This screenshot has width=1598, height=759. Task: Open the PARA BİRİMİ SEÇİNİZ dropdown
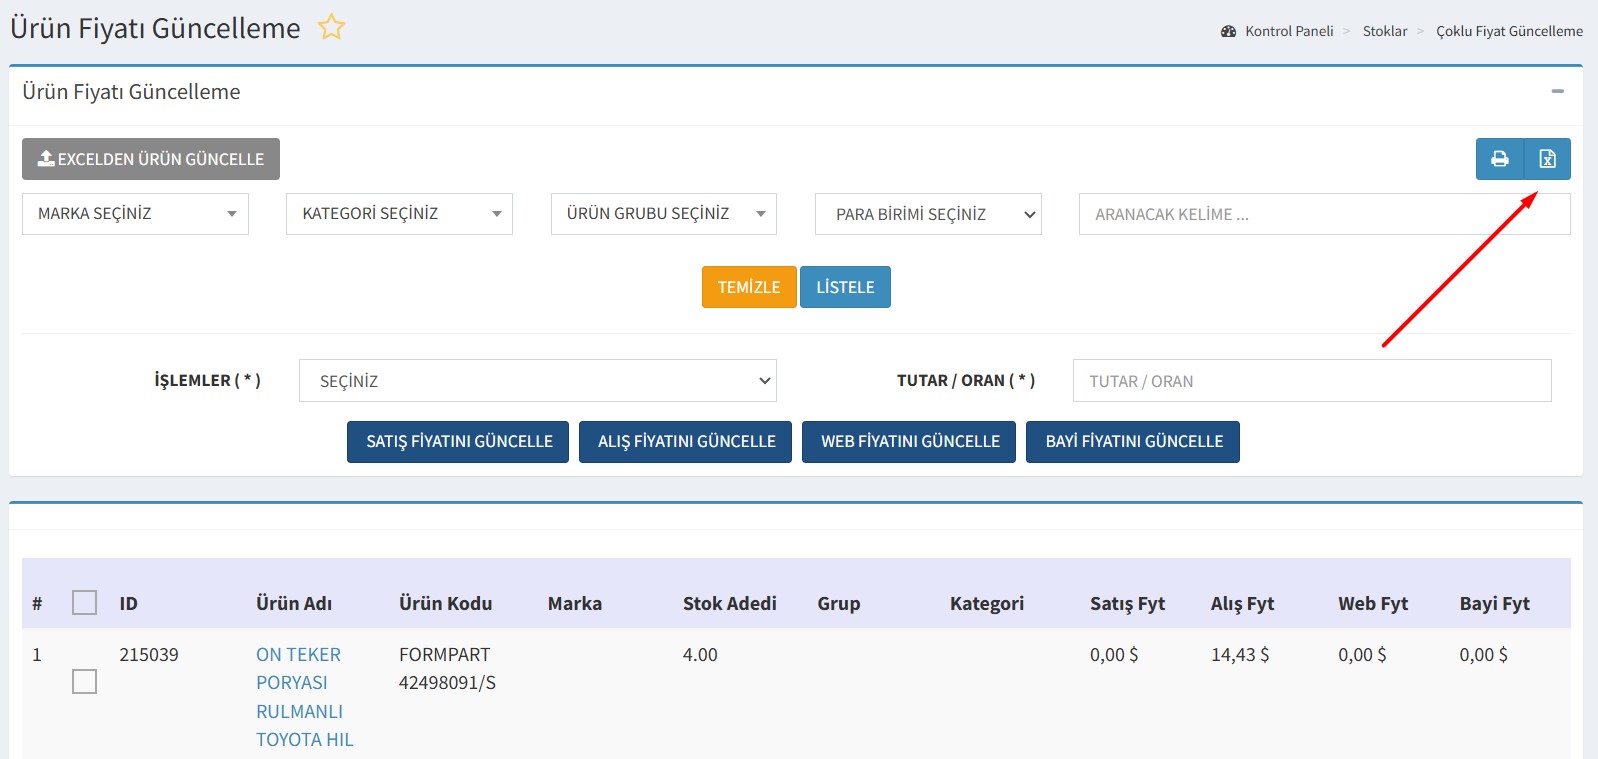[x=927, y=214]
